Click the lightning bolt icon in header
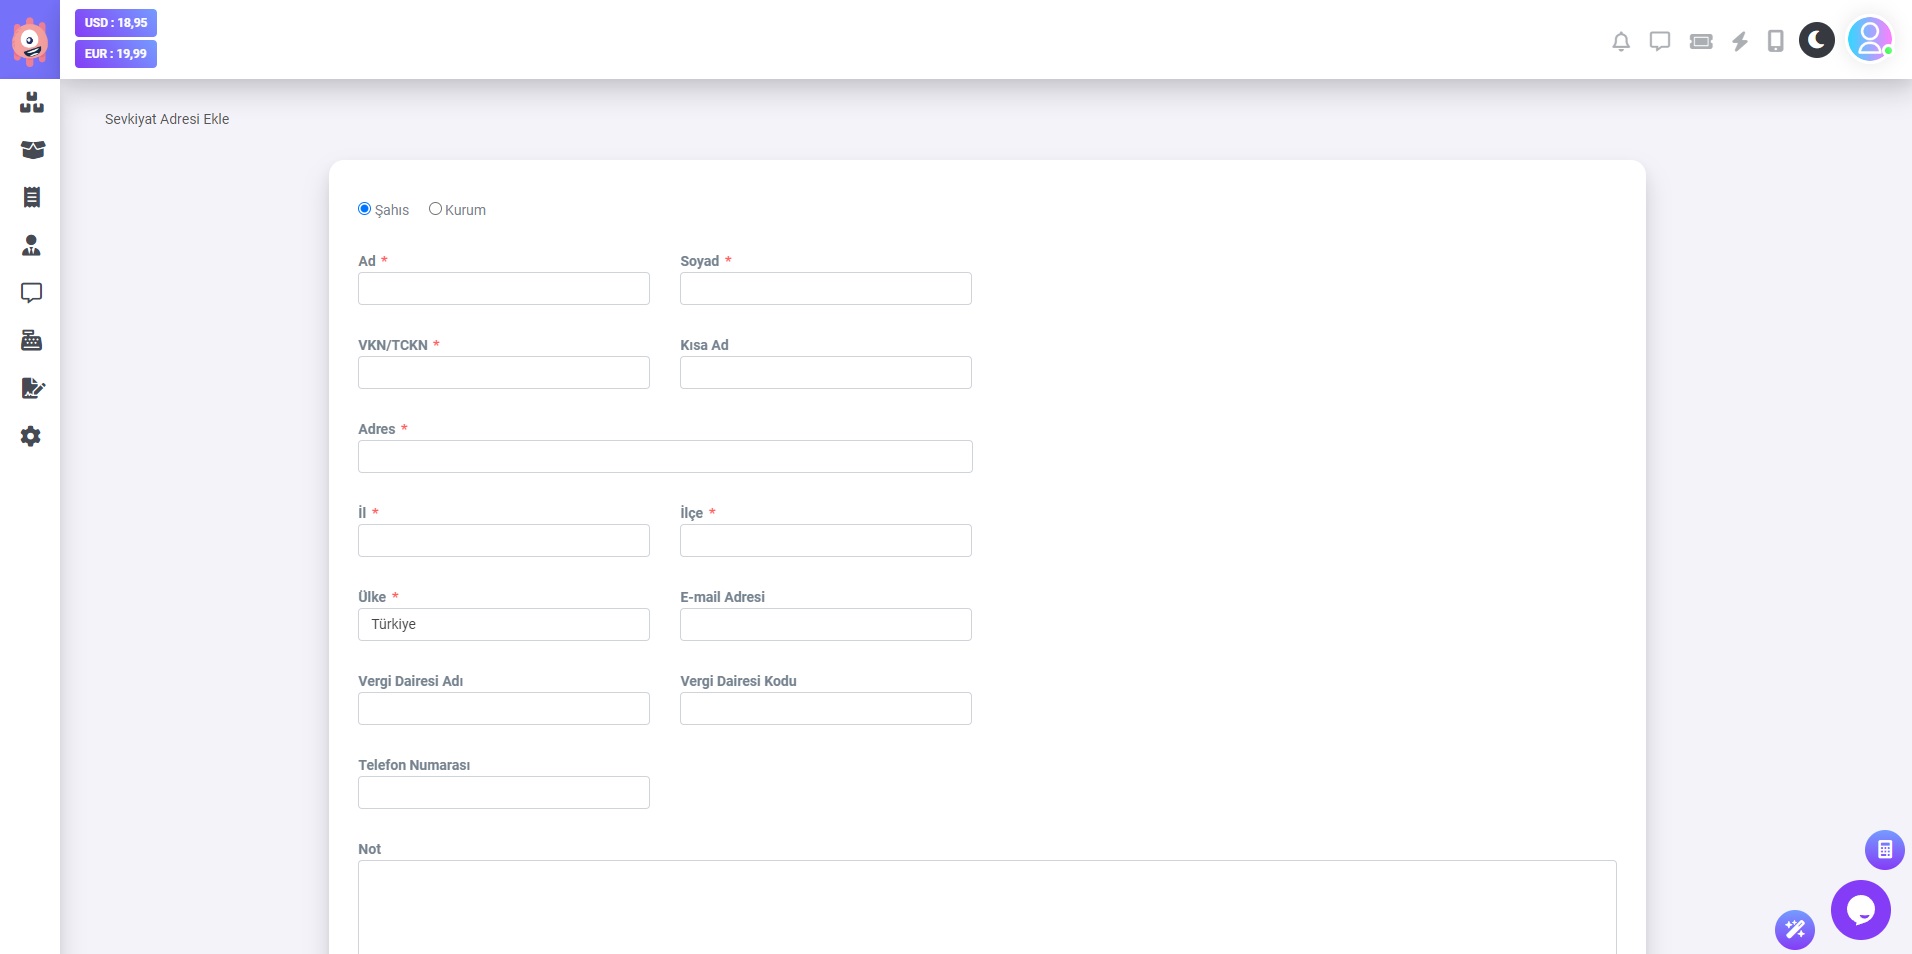This screenshot has height=954, width=1912. pyautogui.click(x=1740, y=41)
